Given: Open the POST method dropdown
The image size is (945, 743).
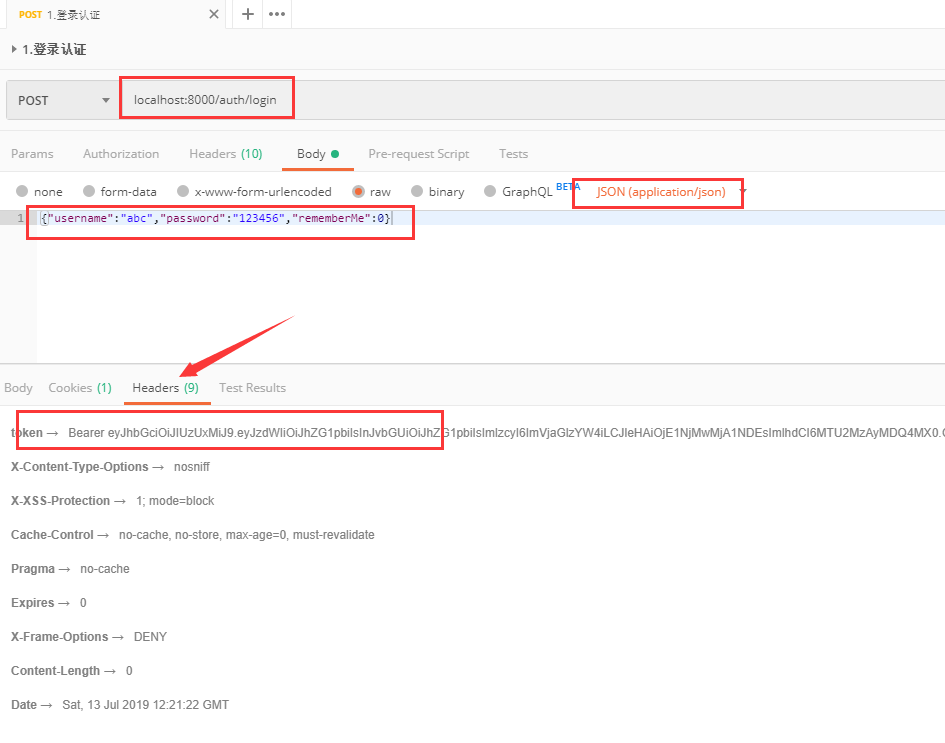Looking at the screenshot, I should (x=63, y=100).
